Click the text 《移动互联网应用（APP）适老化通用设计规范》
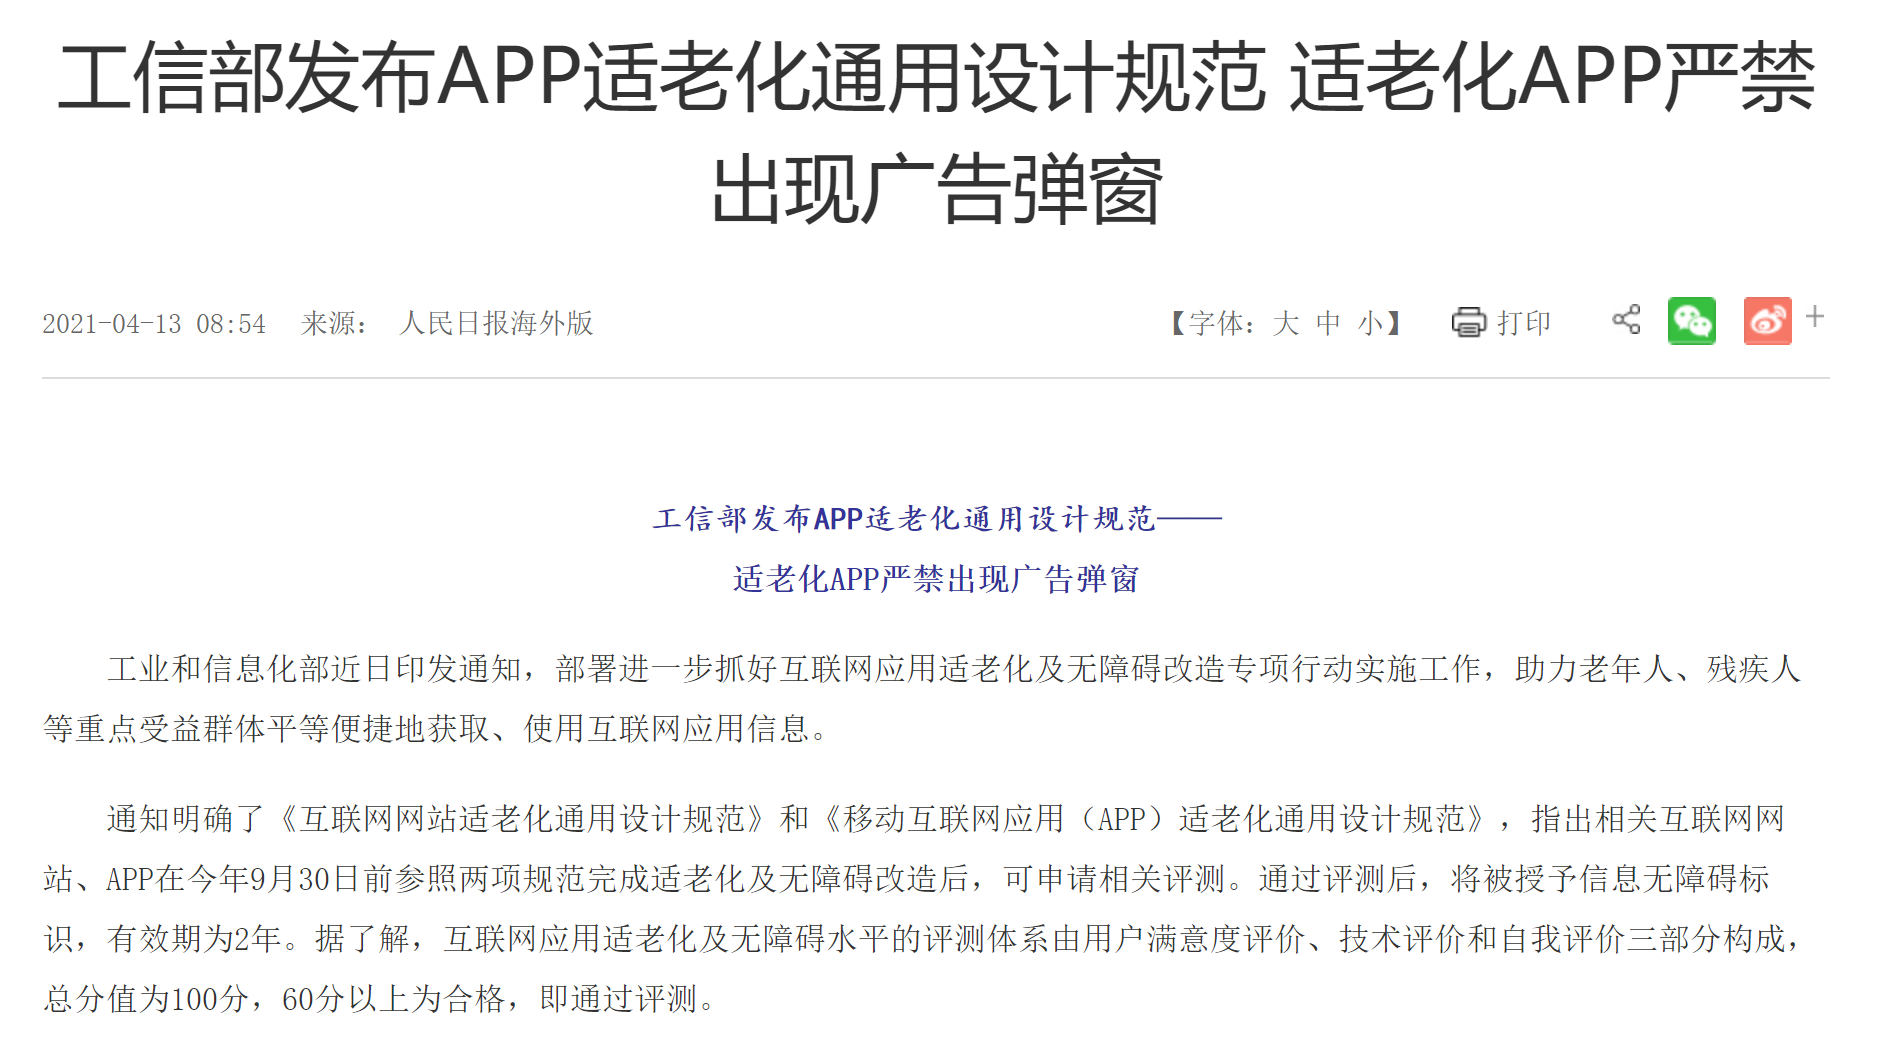The image size is (1901, 1063). tap(1154, 819)
